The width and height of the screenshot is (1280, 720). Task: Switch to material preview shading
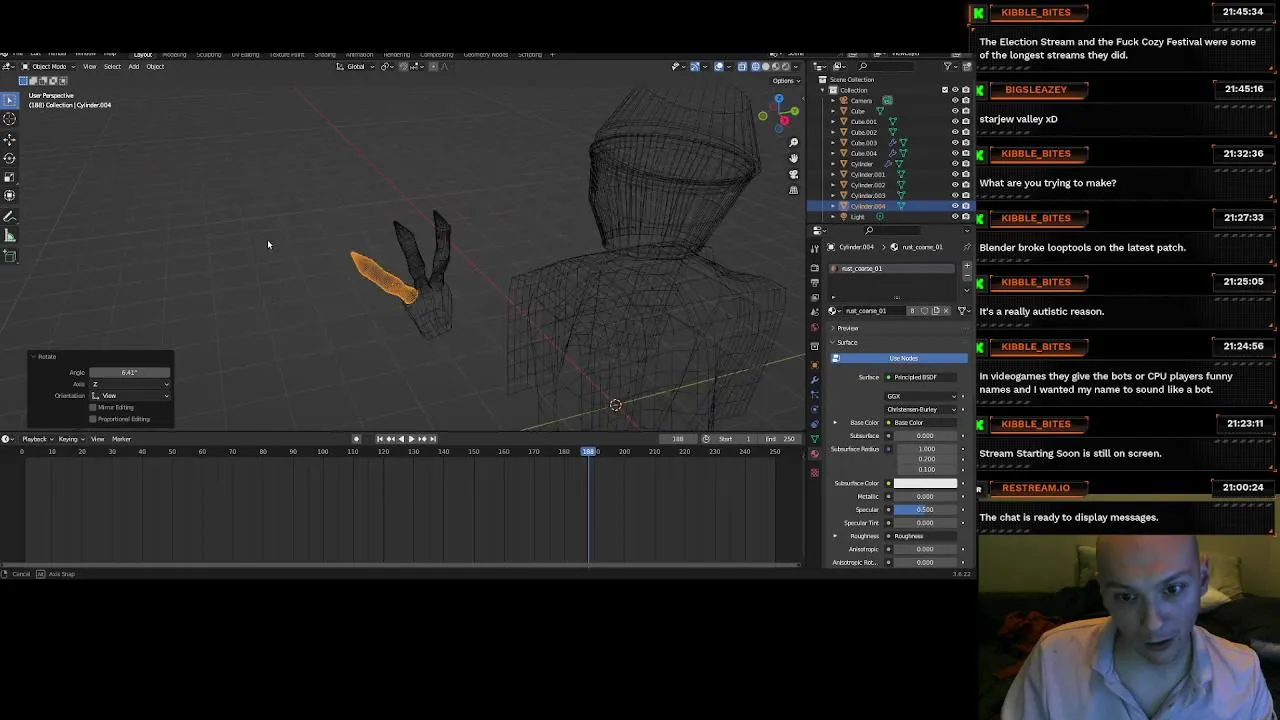pyautogui.click(x=776, y=67)
